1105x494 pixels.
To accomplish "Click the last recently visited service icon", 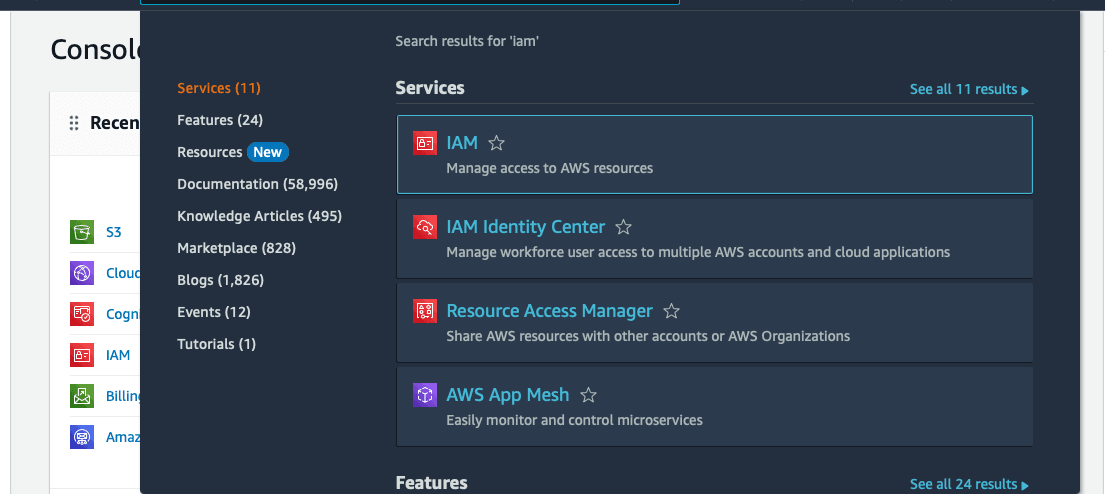I will tap(82, 437).
